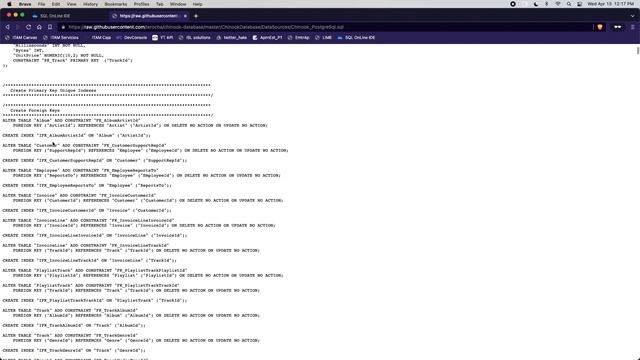
Task: Click the ALTER TABLE "Album" line
Action: coord(71,121)
